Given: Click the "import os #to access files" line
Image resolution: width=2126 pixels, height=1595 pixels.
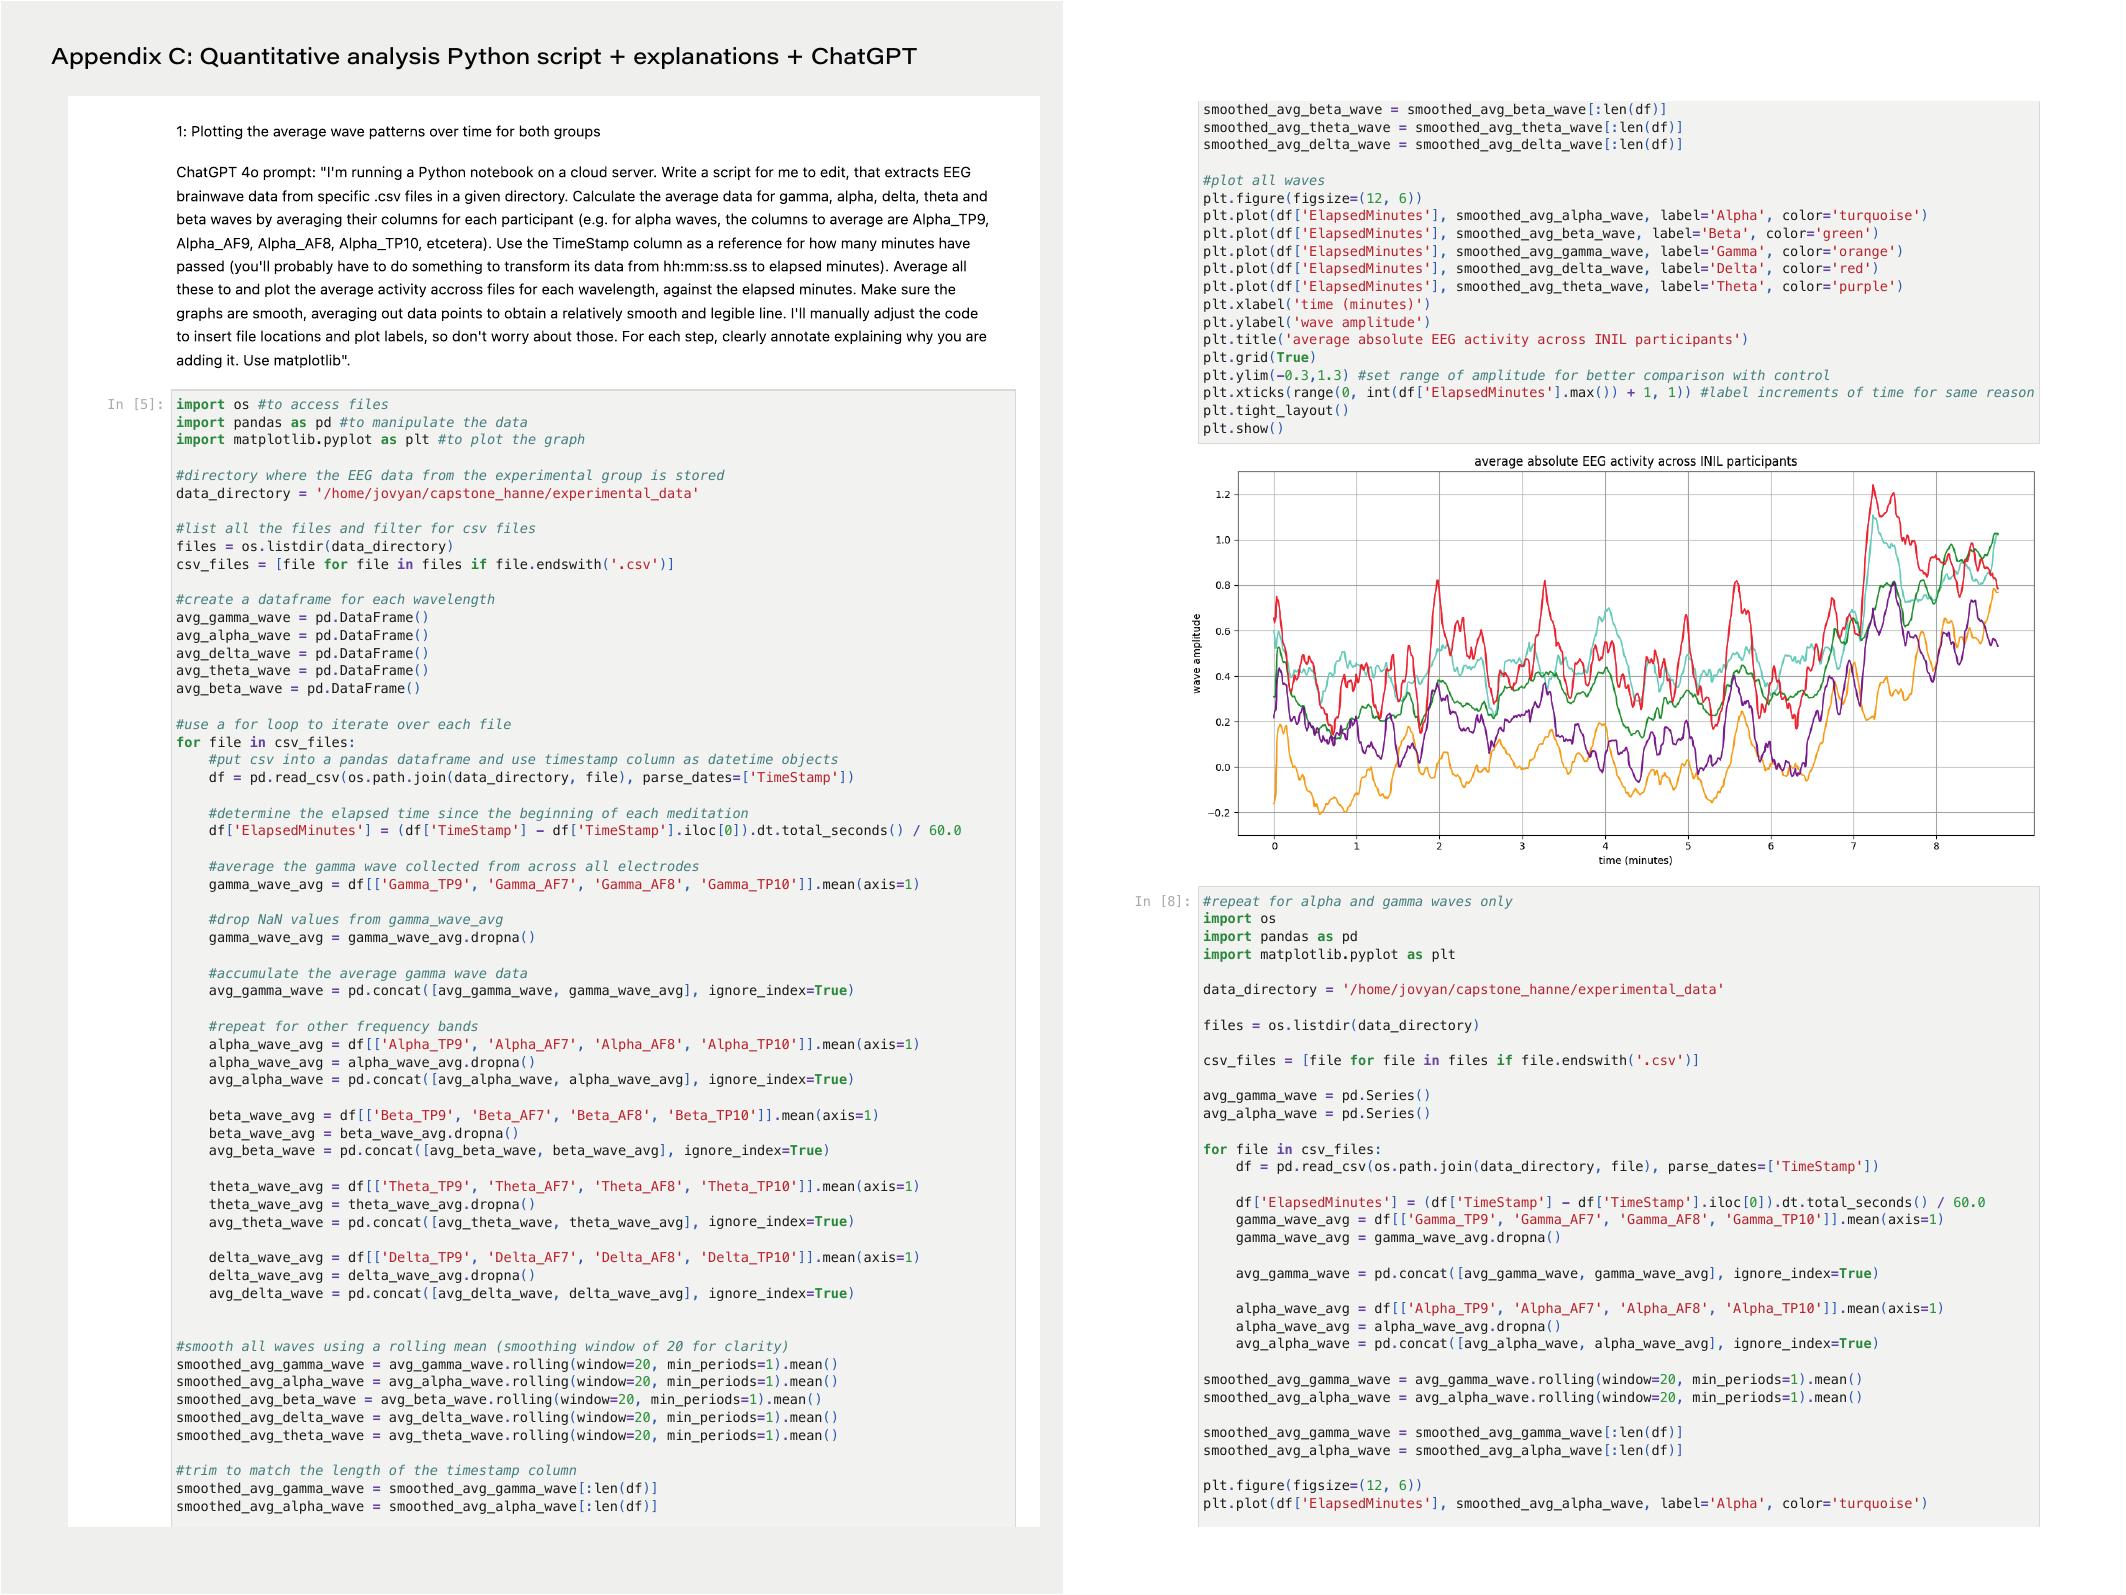Looking at the screenshot, I should (282, 404).
